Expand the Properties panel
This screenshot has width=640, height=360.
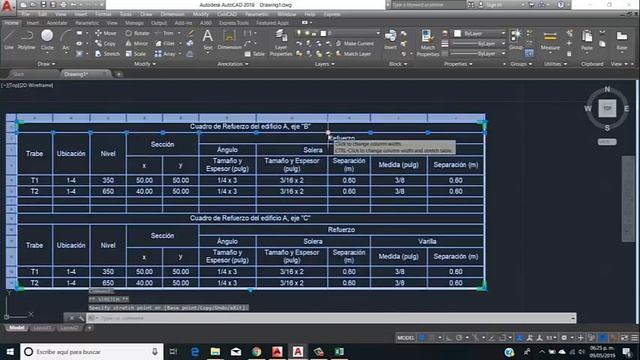[458, 64]
